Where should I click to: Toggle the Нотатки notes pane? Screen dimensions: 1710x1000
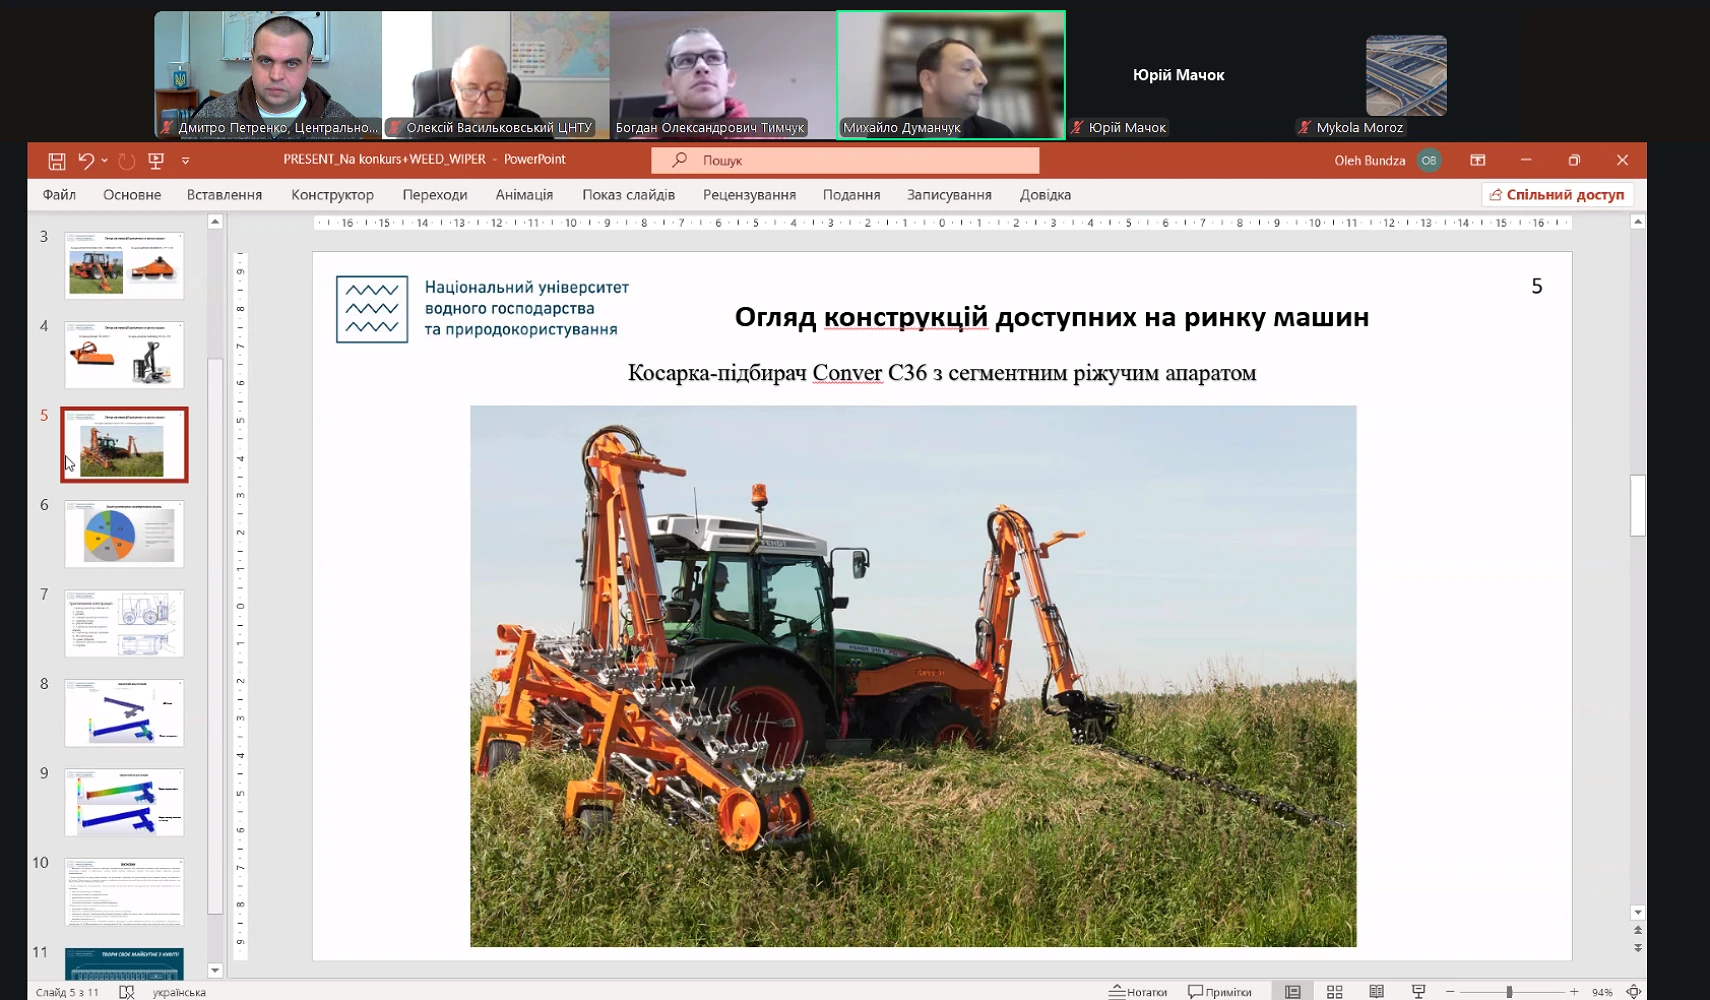tap(1138, 992)
